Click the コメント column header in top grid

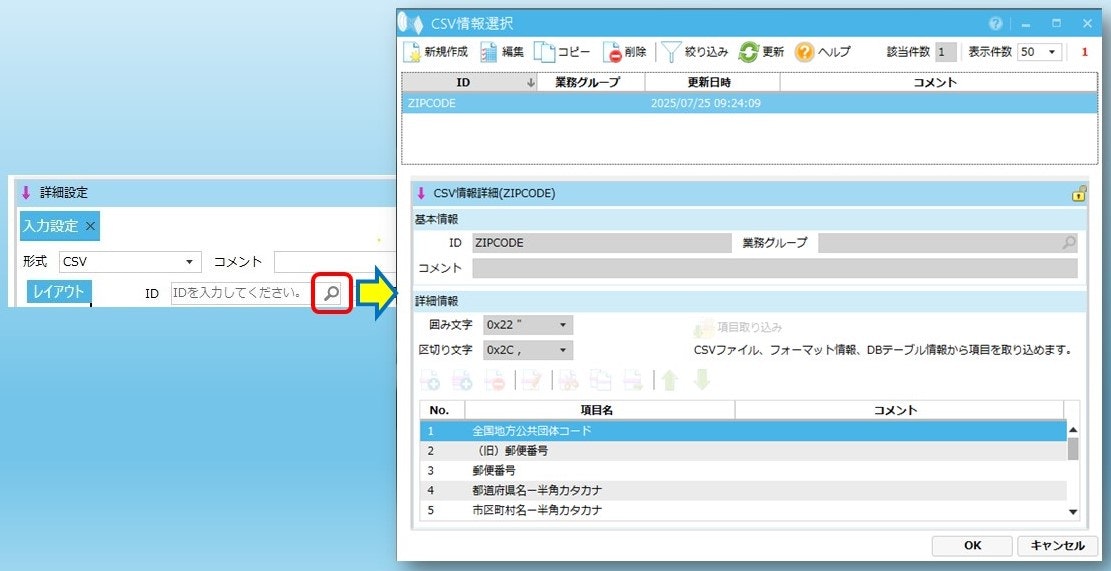[939, 82]
